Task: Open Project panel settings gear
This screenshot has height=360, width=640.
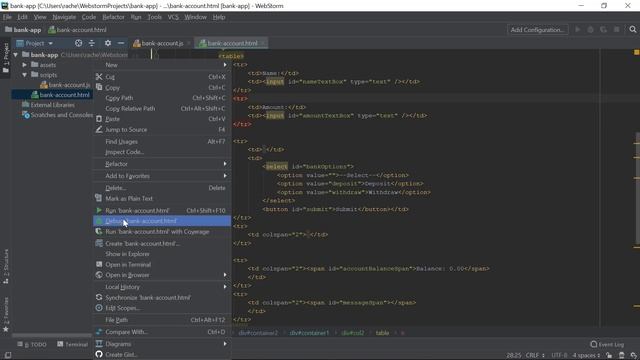Action: 108,43
